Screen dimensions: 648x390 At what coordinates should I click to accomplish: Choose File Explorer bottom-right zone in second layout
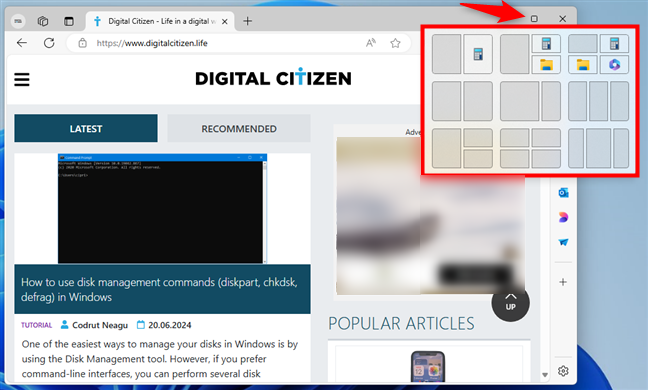(x=546, y=64)
